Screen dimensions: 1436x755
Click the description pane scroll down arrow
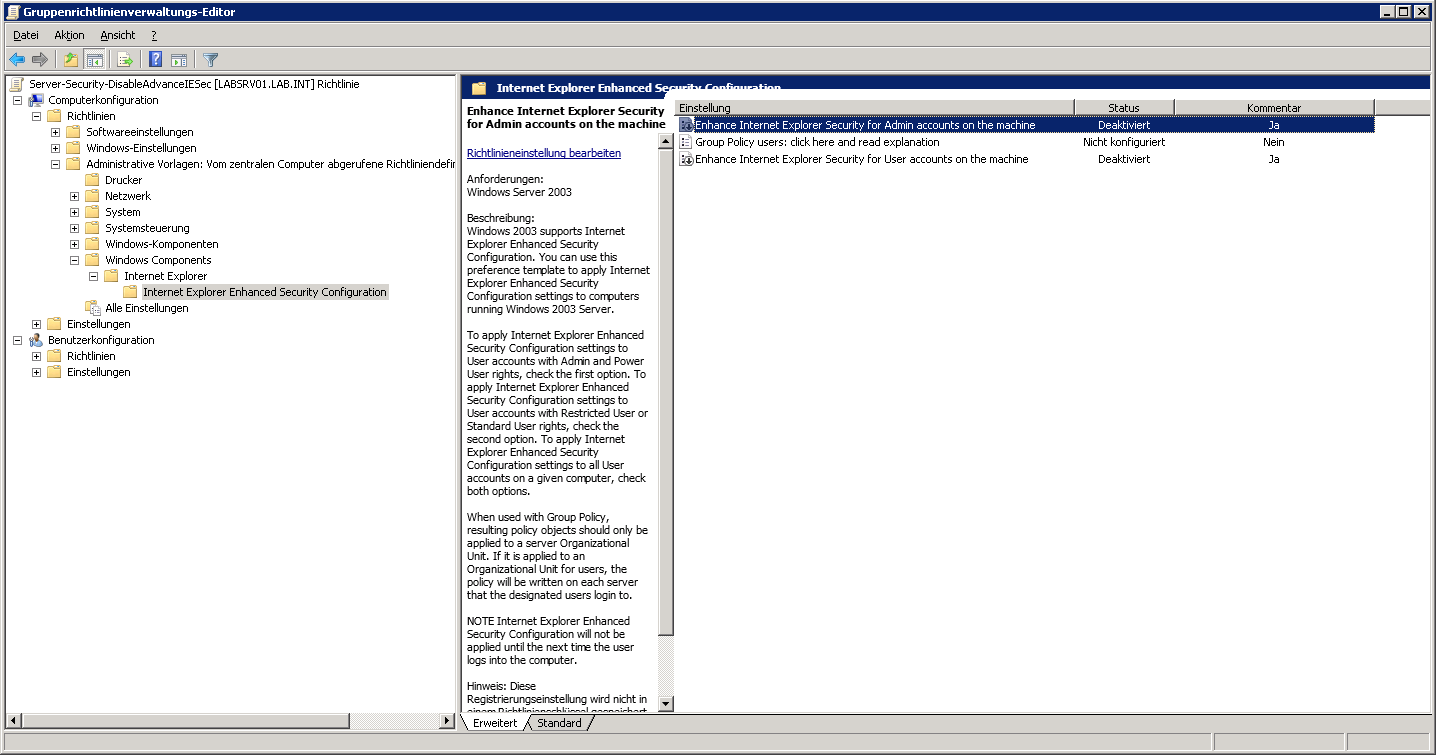pos(666,704)
